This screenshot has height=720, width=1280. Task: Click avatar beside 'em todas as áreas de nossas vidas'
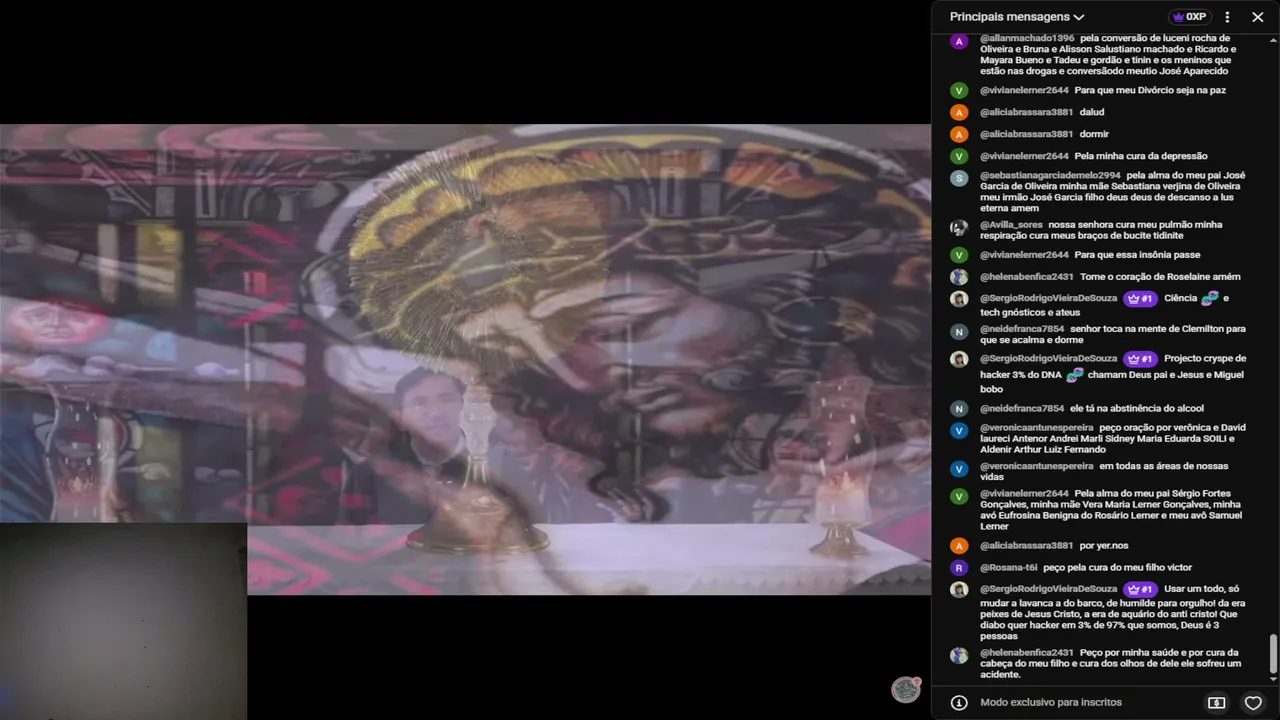coord(959,469)
